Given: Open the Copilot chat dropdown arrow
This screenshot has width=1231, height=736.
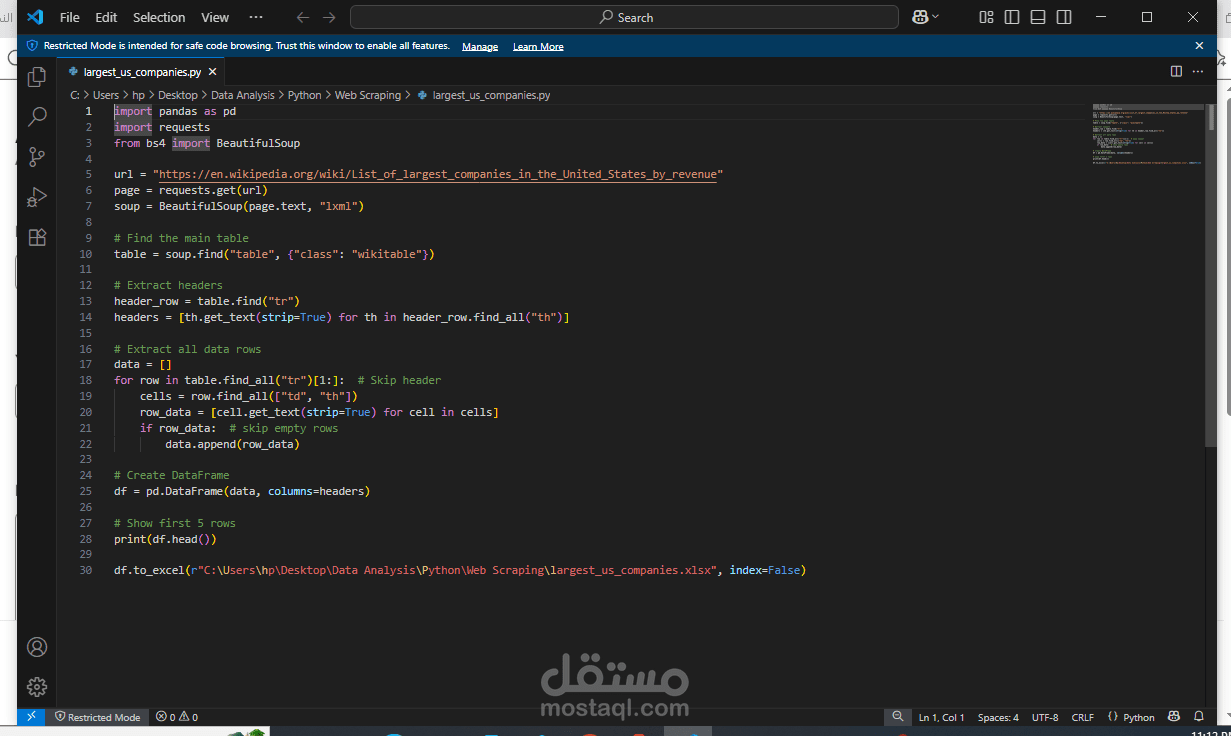Looking at the screenshot, I should coord(935,17).
